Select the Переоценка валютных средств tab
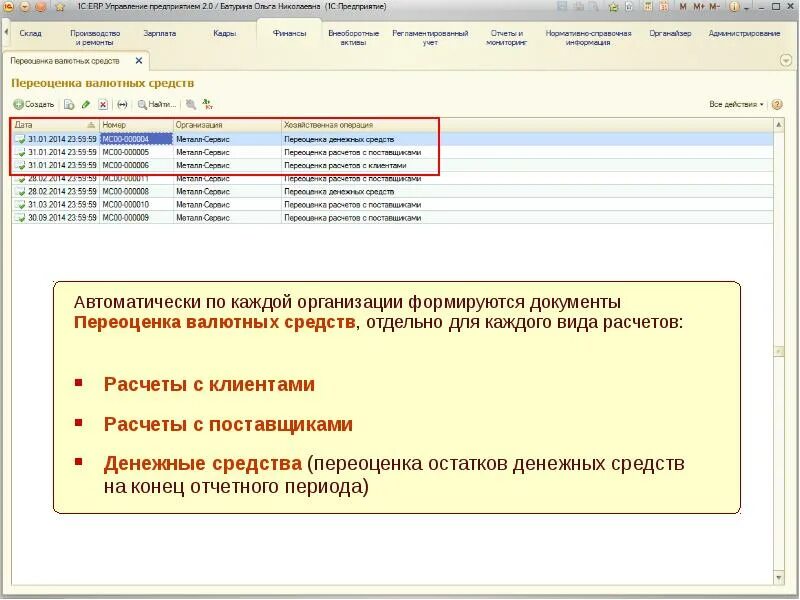The image size is (800, 600). point(65,61)
